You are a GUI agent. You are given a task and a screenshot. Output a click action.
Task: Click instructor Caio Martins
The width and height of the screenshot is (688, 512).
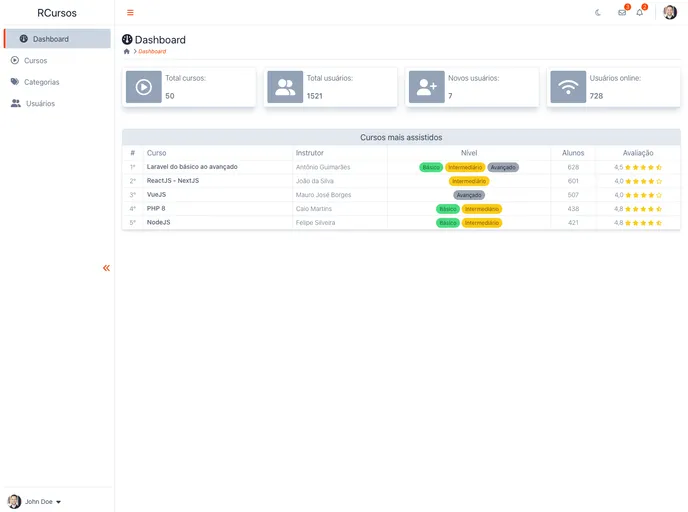pyautogui.click(x=314, y=209)
